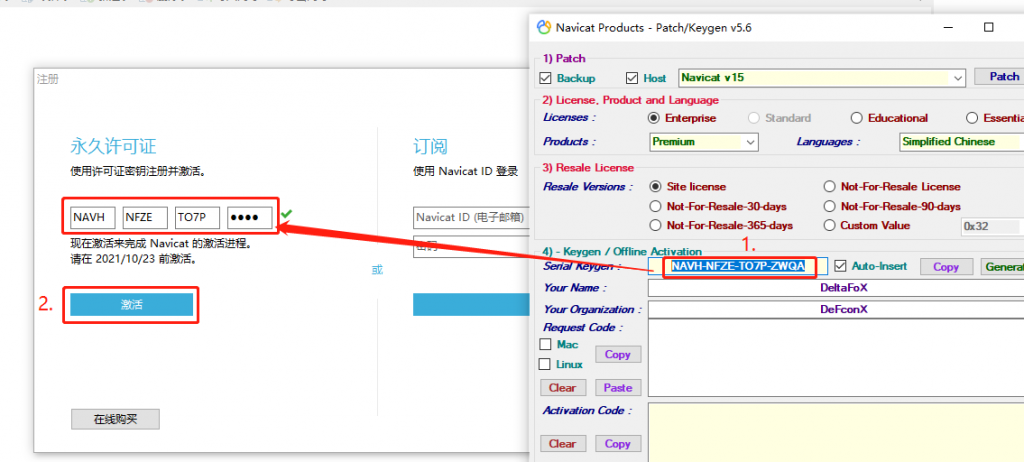
Task: Click the 订阅 subscription heading text
Action: [430, 146]
